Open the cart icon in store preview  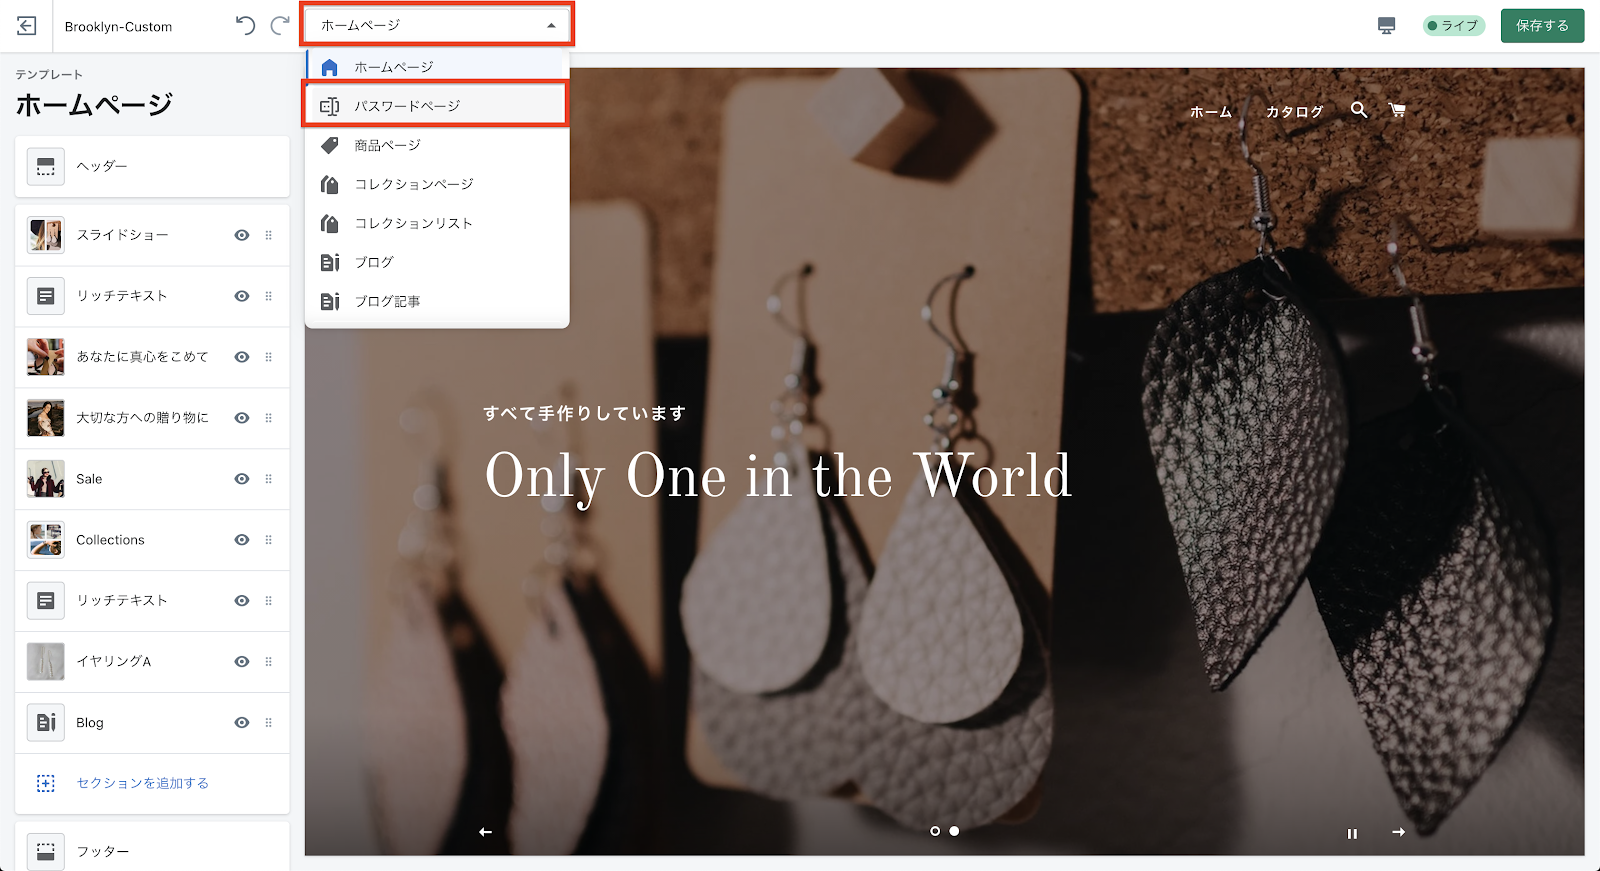(x=1397, y=110)
